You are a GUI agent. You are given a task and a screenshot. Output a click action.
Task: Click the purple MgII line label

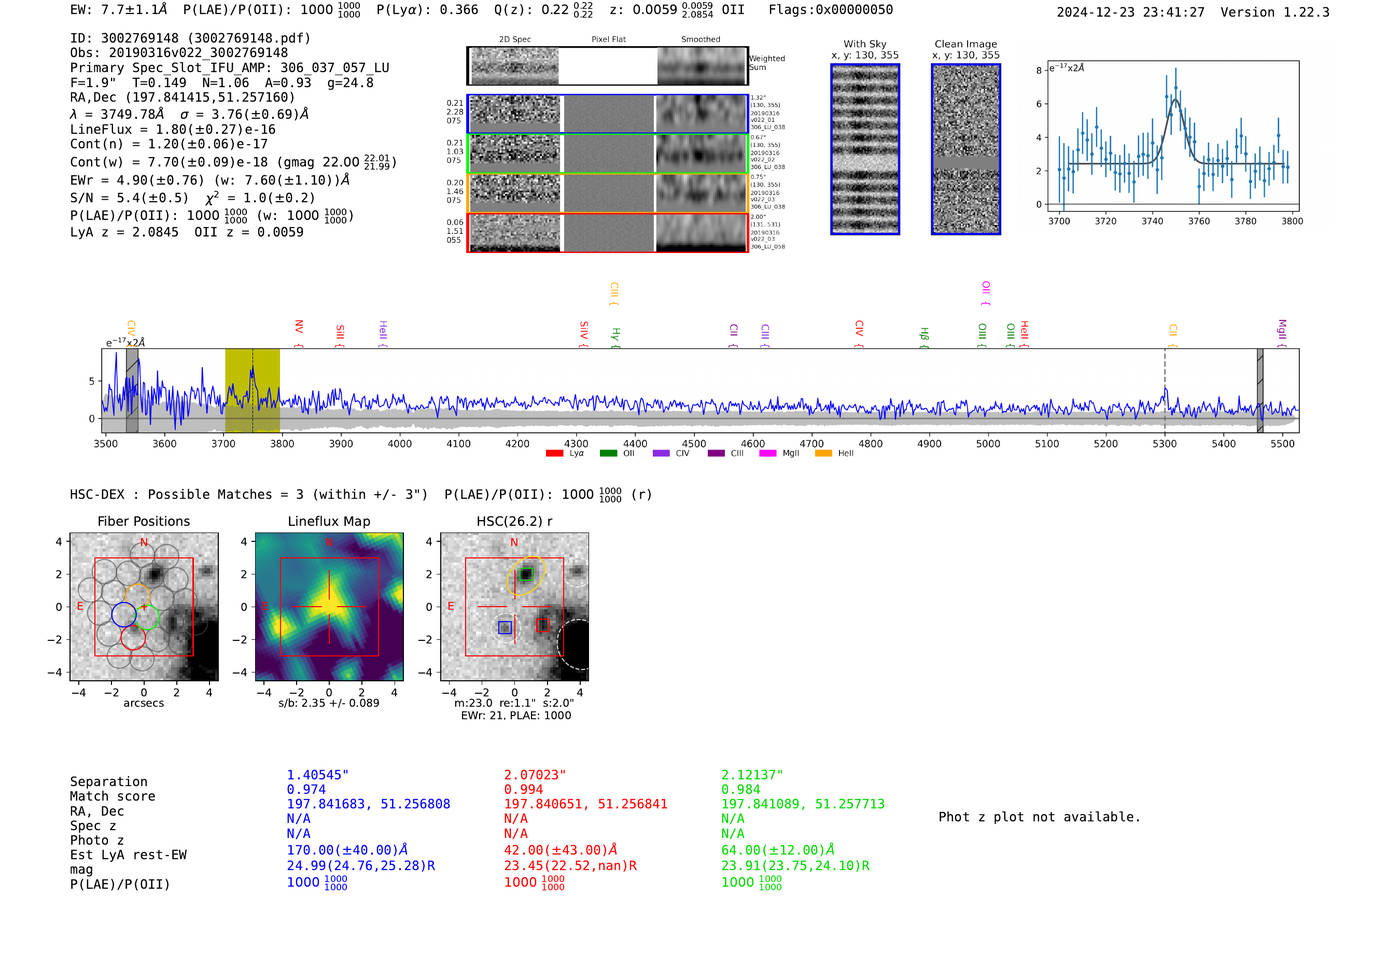pos(1282,333)
